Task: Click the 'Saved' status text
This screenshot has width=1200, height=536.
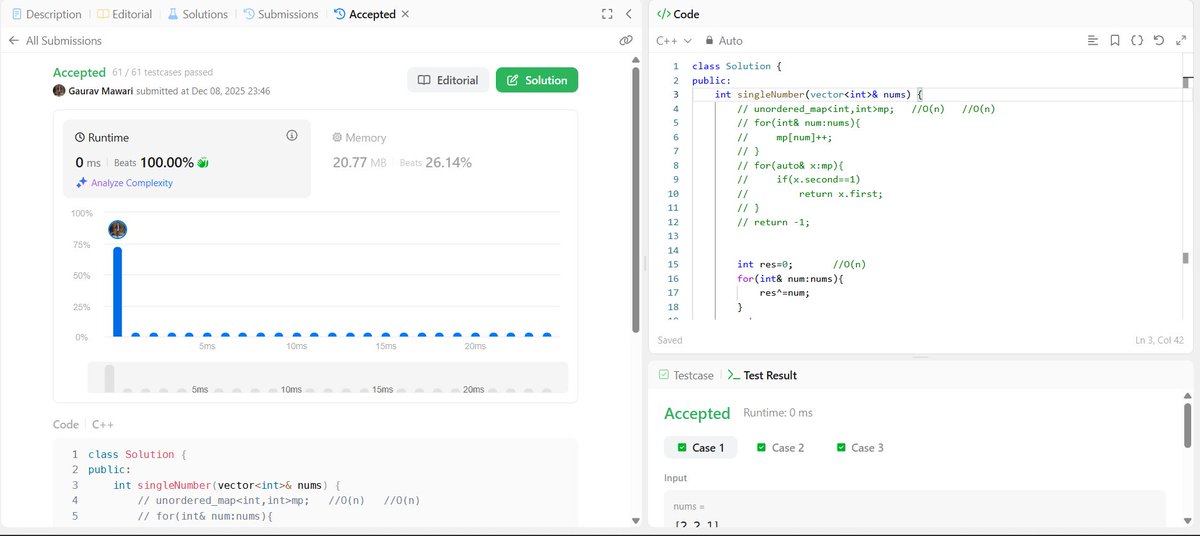Action: click(670, 340)
